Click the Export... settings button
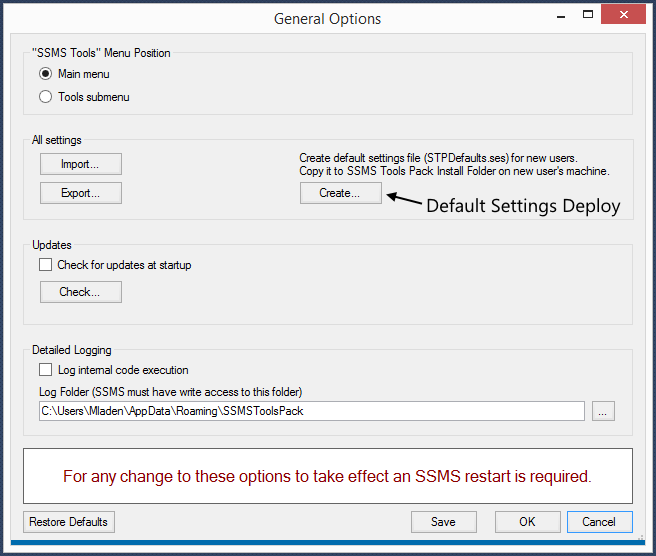Image resolution: width=656 pixels, height=556 pixels. [x=81, y=193]
